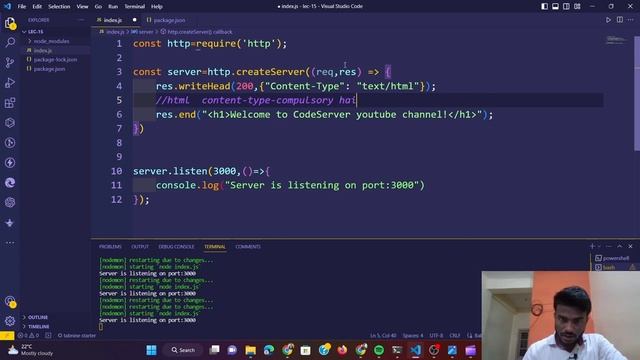Open the remote window status bar button
Image resolution: width=640 pixels, height=360 pixels.
point(7,336)
